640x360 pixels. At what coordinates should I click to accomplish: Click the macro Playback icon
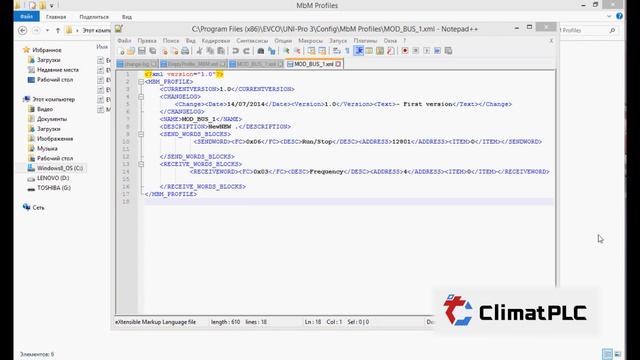tap(427, 51)
